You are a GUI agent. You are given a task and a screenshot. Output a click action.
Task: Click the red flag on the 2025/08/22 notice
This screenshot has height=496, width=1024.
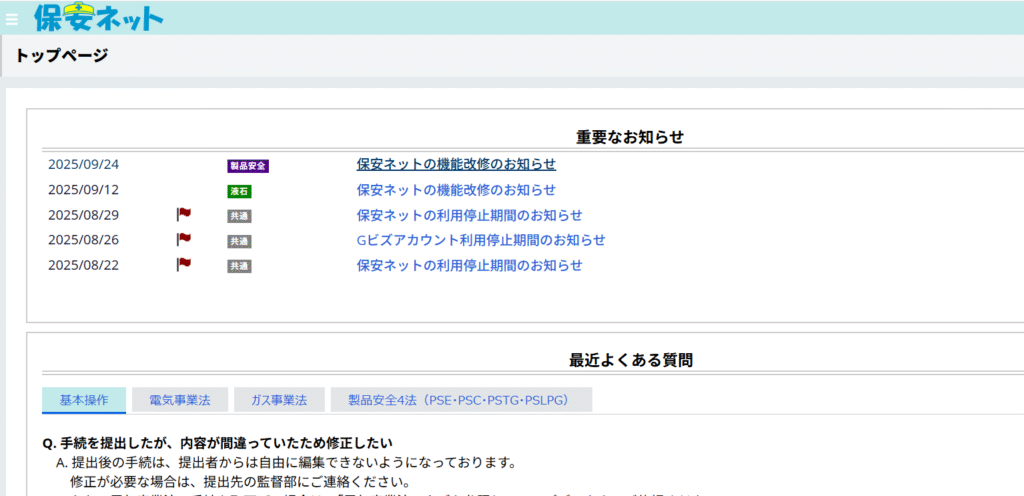tap(184, 264)
